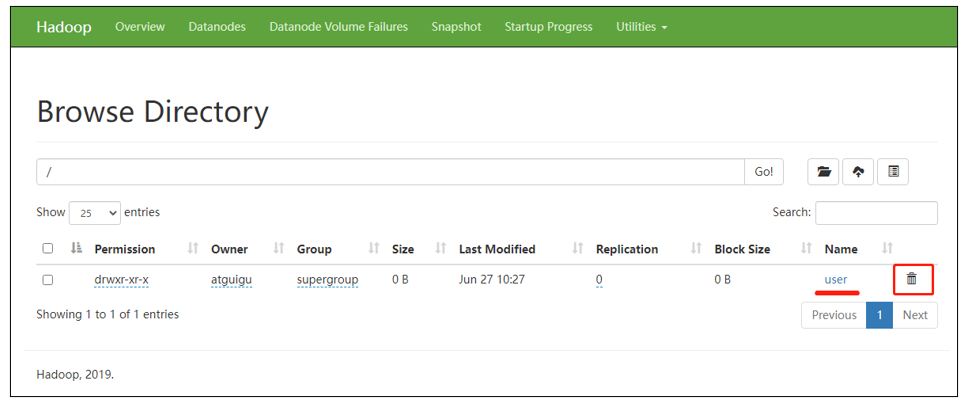
Task: Open the user directory link
Action: pos(836,279)
